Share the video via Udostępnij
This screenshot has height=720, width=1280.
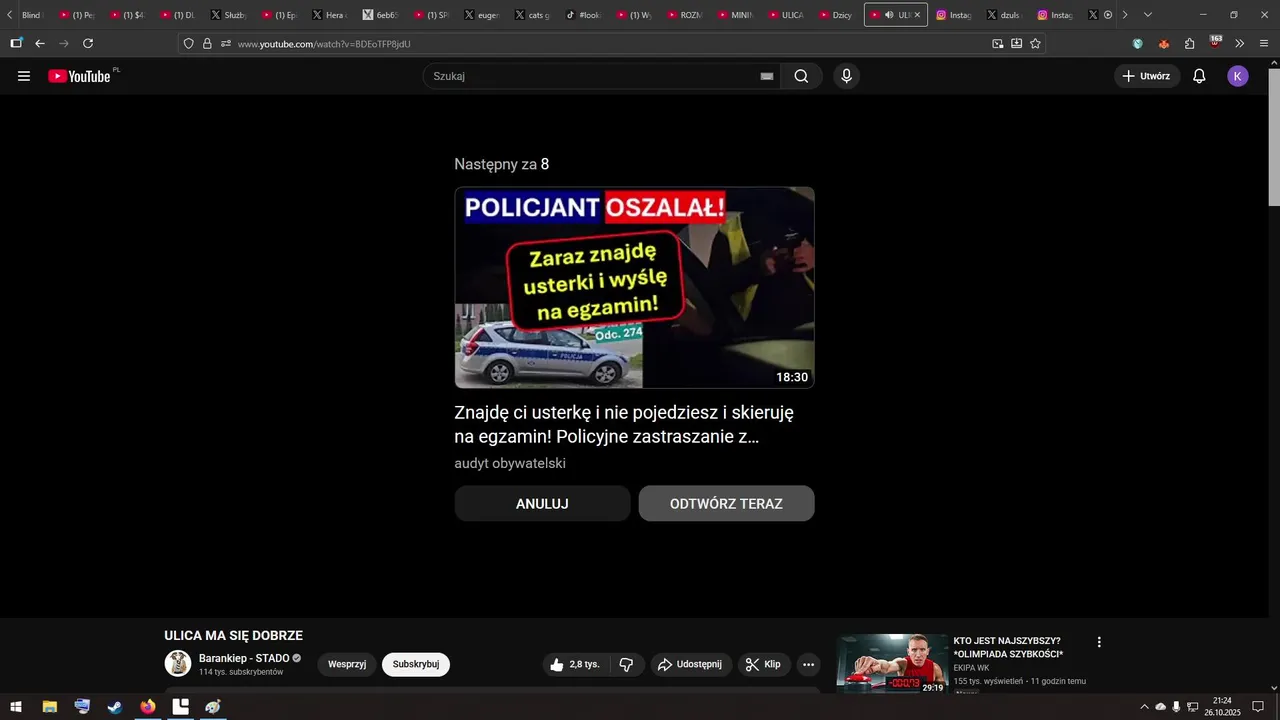pyautogui.click(x=691, y=664)
